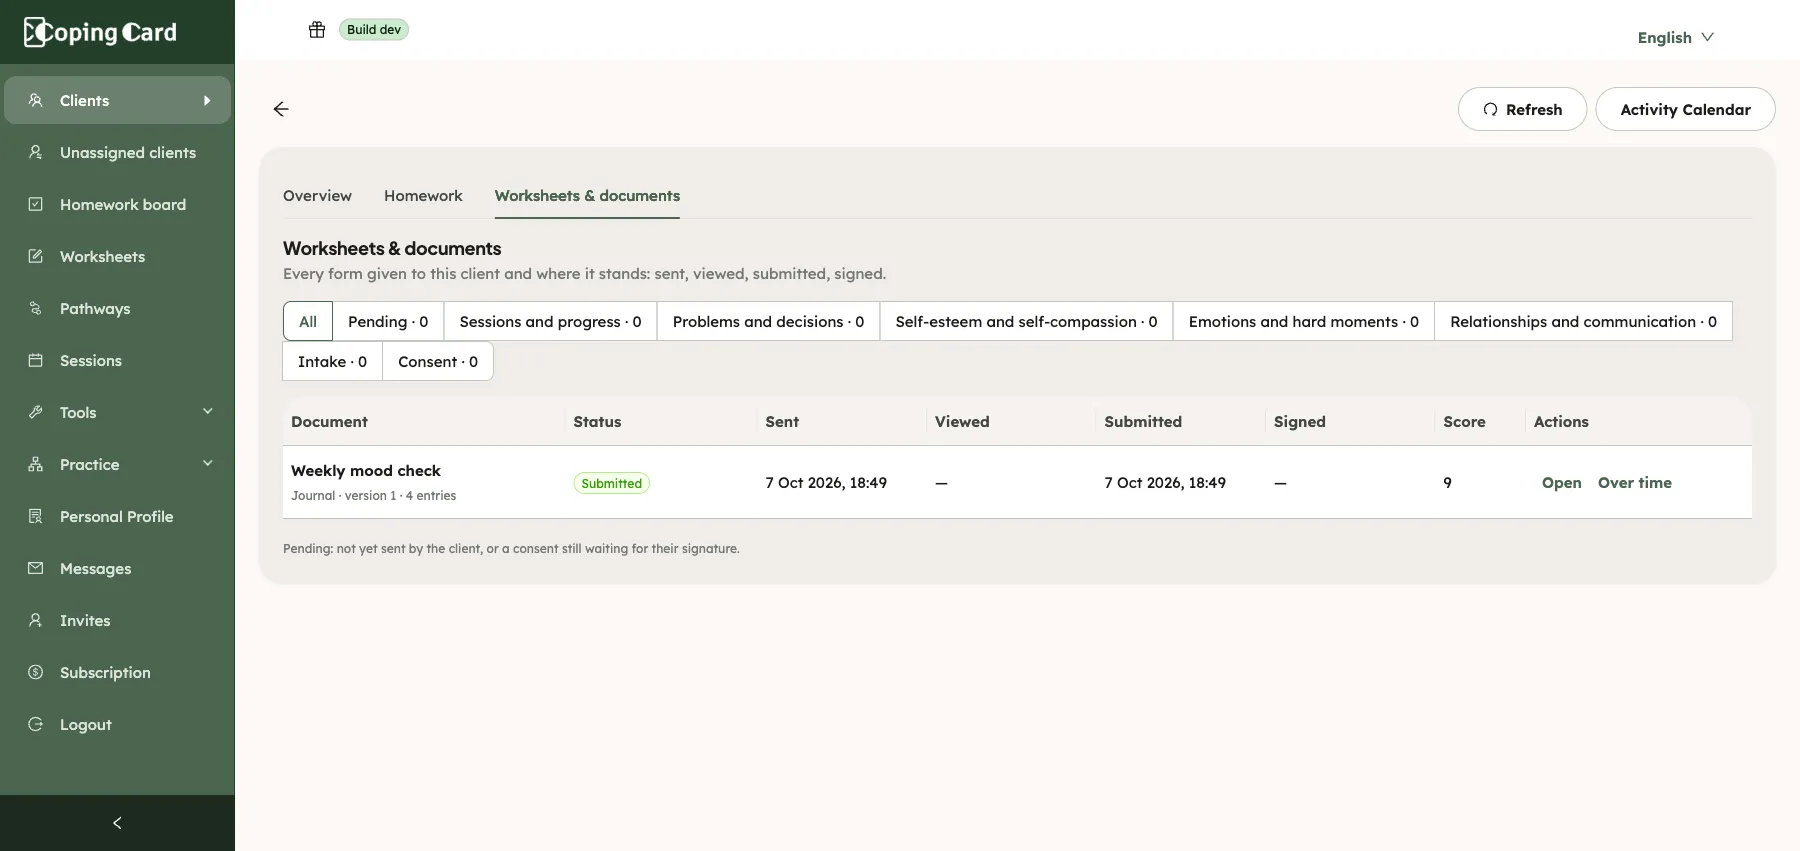
Task: Click the Invites sidebar icon
Action: point(36,620)
